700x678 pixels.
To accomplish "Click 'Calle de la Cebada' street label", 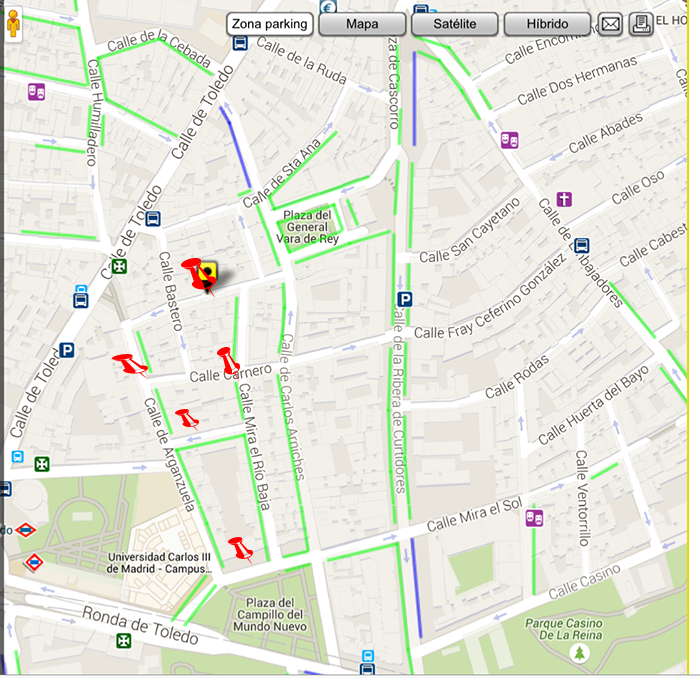I will coord(159,47).
